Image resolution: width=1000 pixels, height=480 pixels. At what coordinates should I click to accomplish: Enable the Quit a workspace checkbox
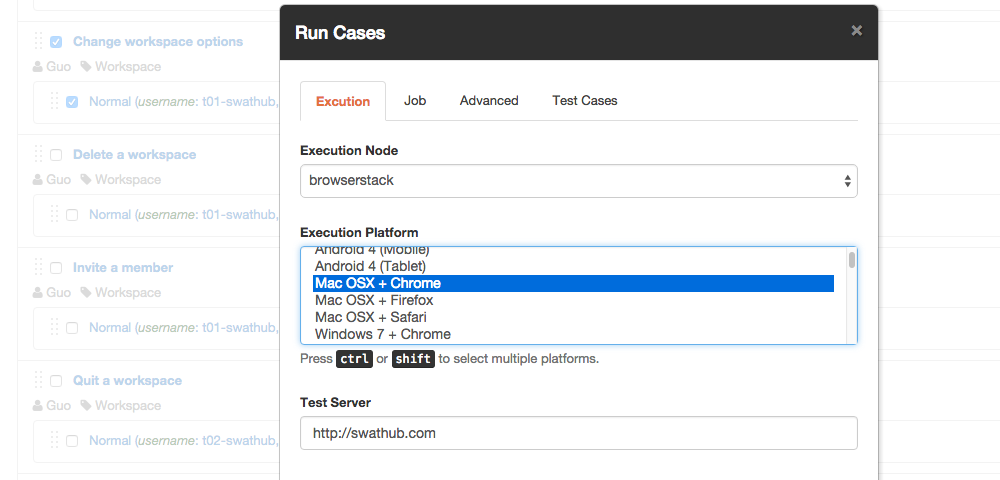pyautogui.click(x=56, y=381)
